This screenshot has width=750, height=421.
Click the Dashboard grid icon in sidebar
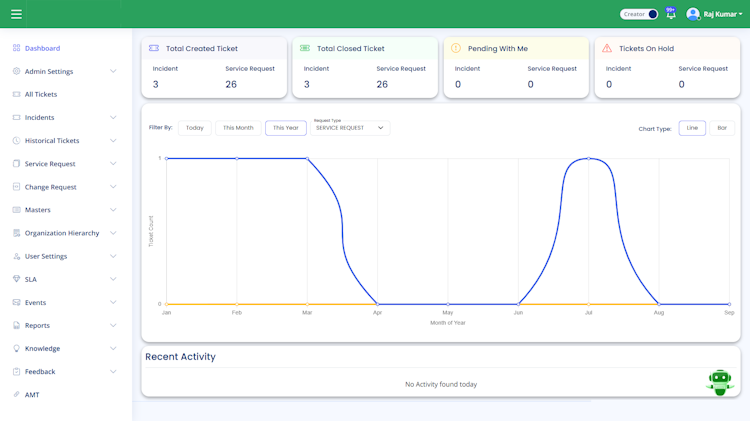pos(16,48)
